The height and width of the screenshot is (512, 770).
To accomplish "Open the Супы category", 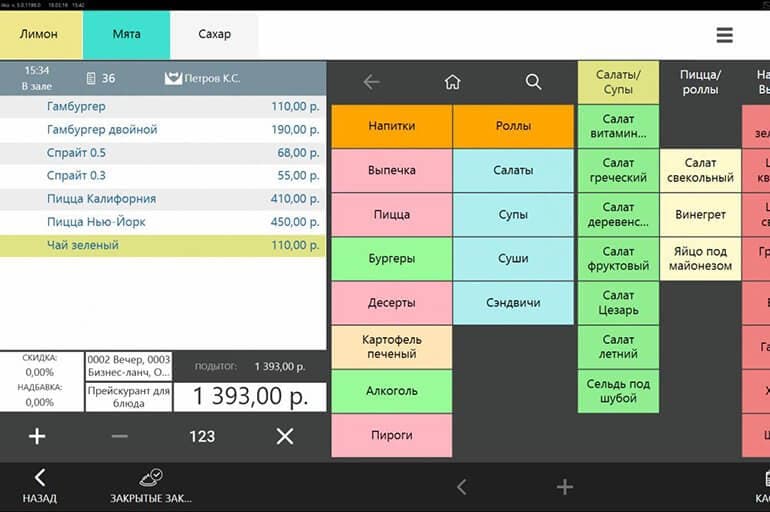I will [513, 215].
